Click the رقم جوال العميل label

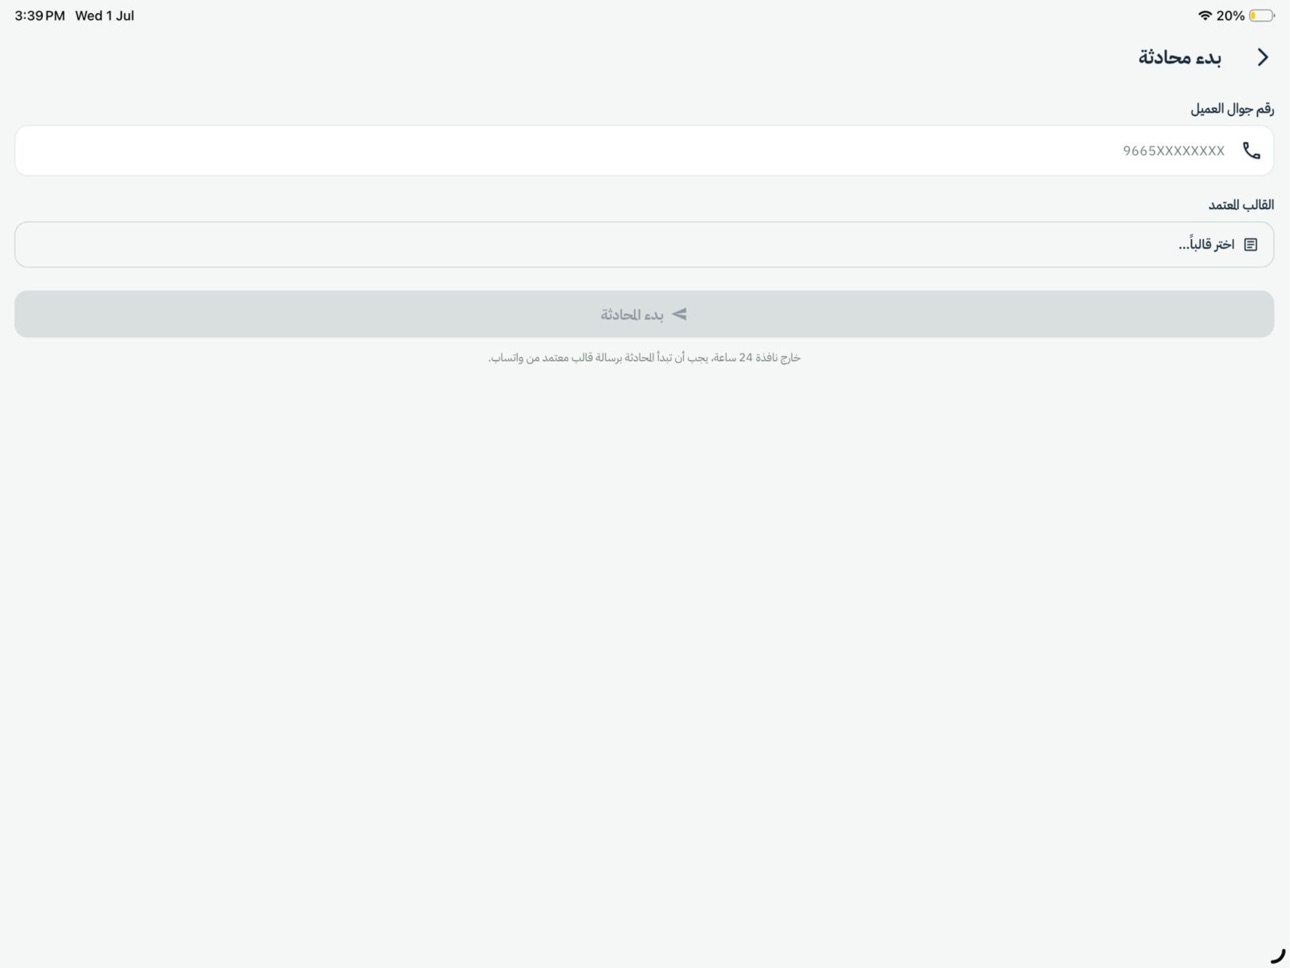click(1232, 109)
